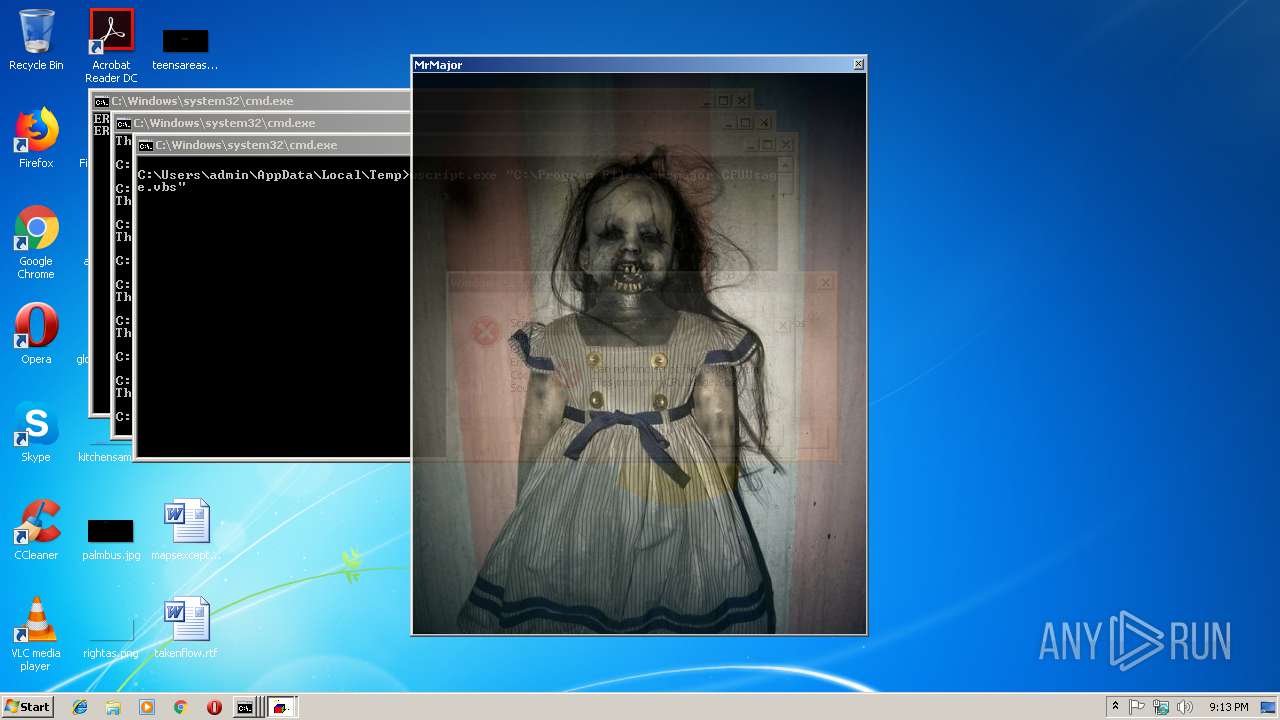1280x720 pixels.
Task: Open the rightas.png image file
Action: 111,640
